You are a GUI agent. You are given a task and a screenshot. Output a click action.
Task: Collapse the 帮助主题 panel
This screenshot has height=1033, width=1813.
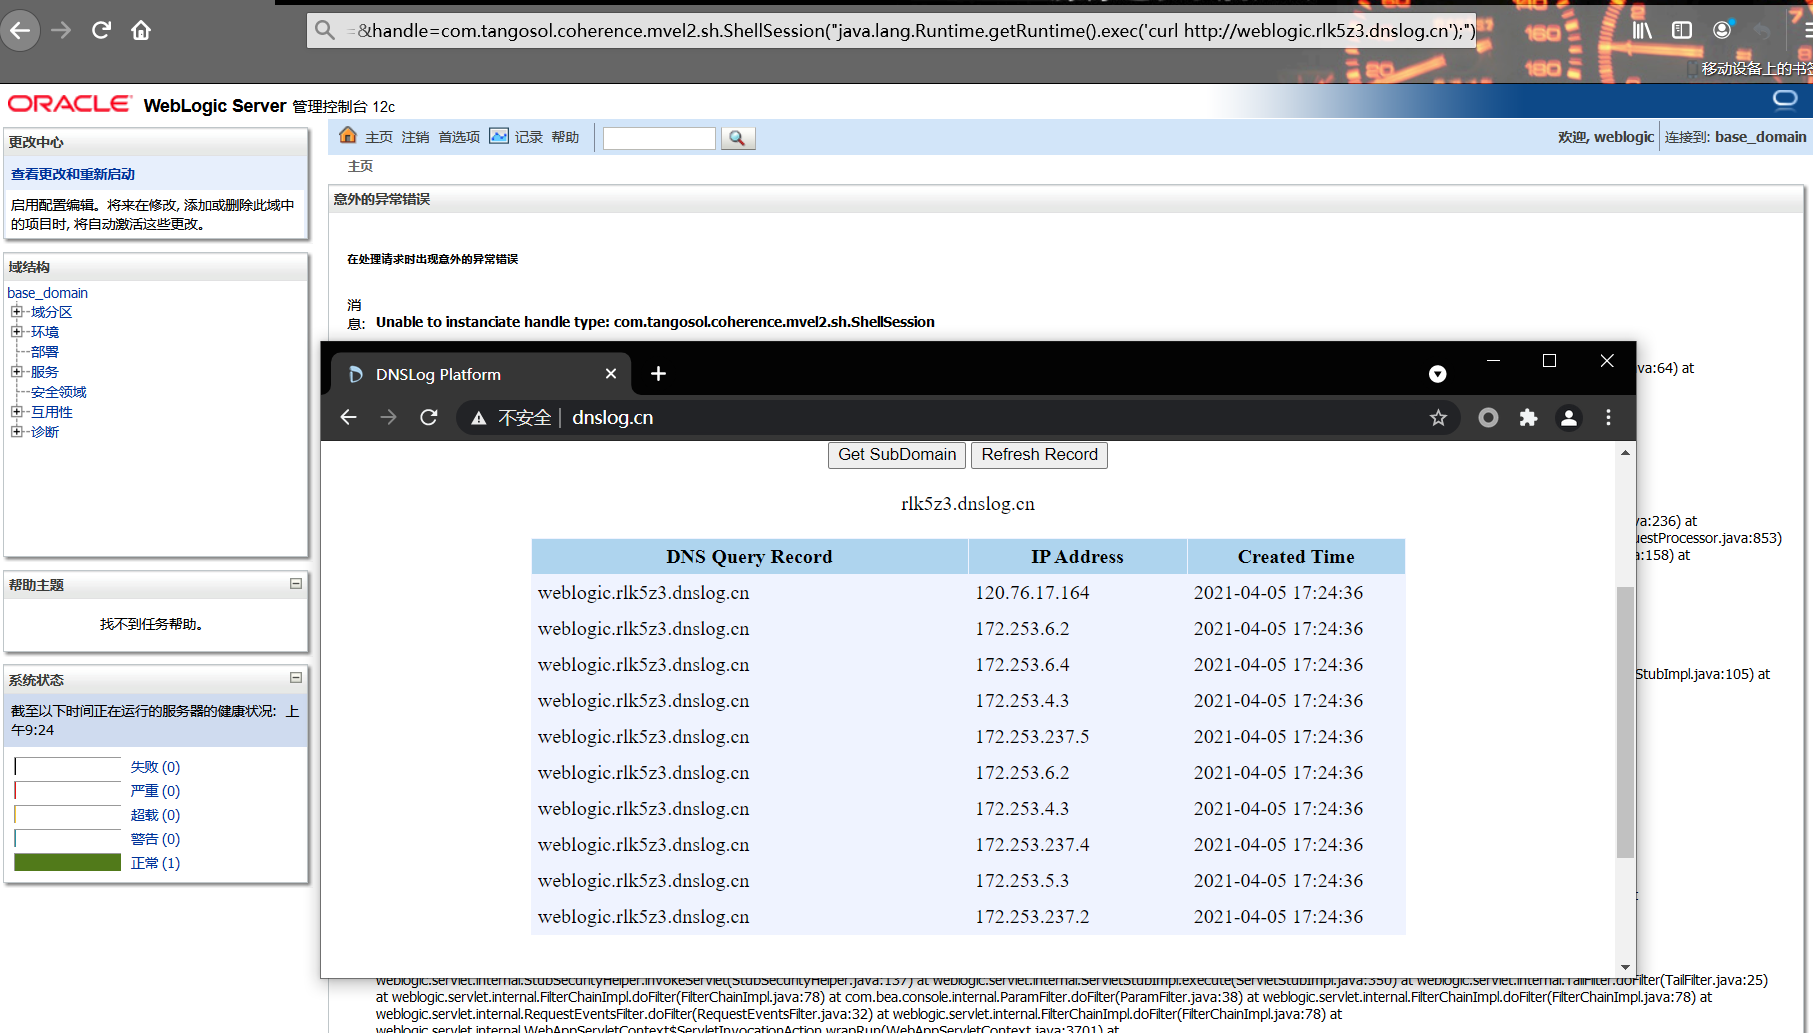click(x=296, y=583)
